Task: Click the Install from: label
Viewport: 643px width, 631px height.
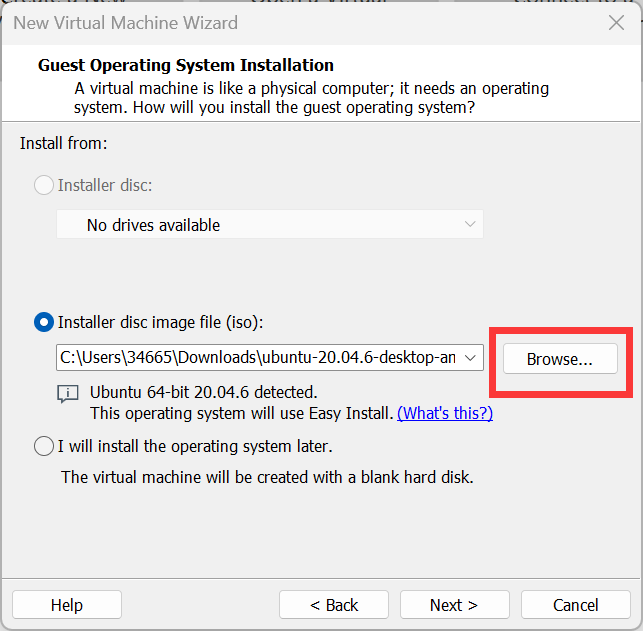Action: point(63,144)
